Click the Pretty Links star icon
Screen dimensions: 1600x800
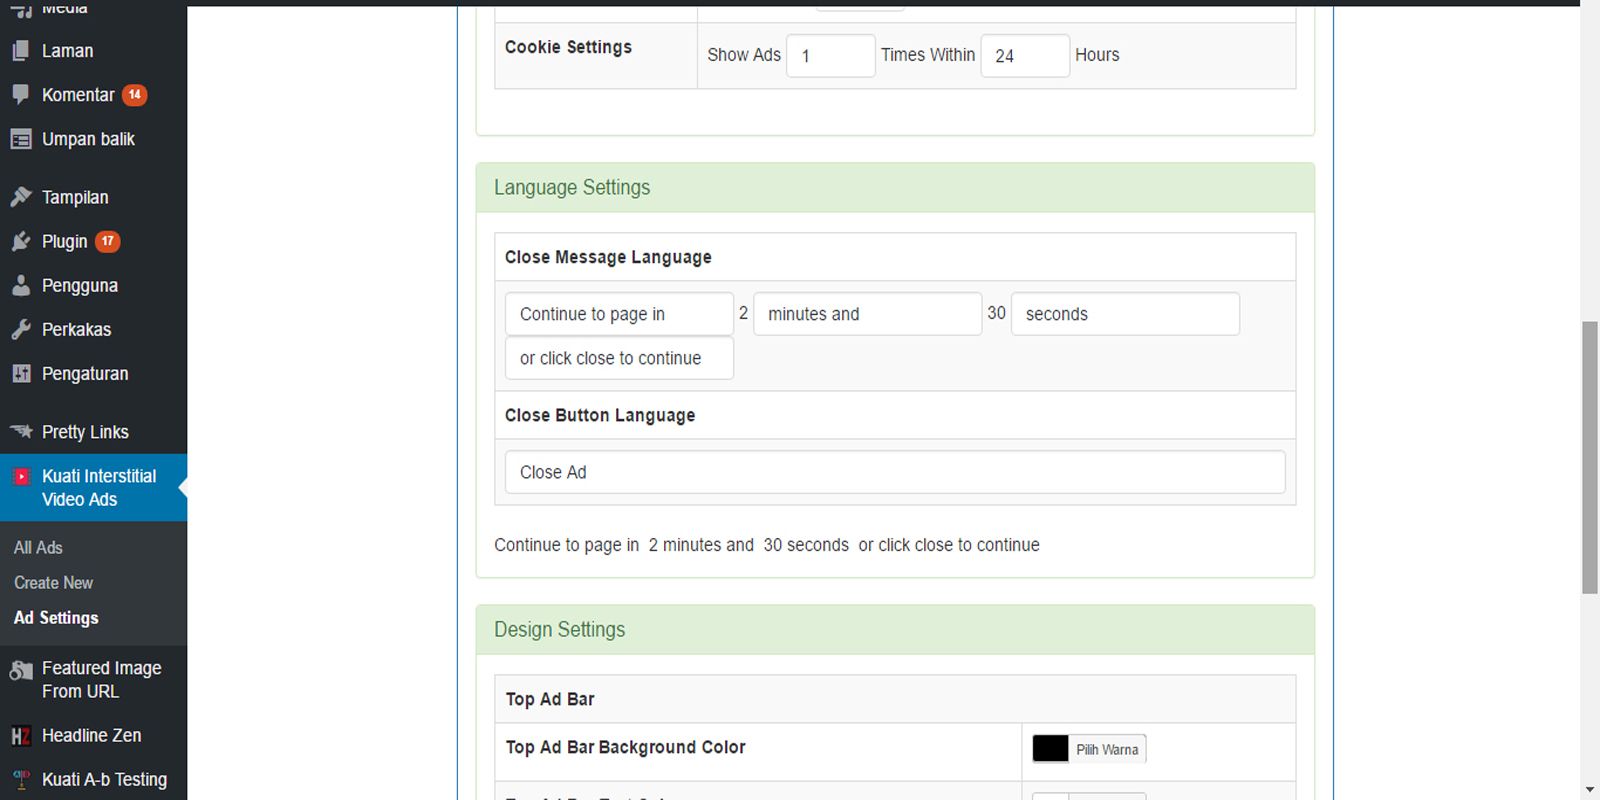click(x=21, y=432)
